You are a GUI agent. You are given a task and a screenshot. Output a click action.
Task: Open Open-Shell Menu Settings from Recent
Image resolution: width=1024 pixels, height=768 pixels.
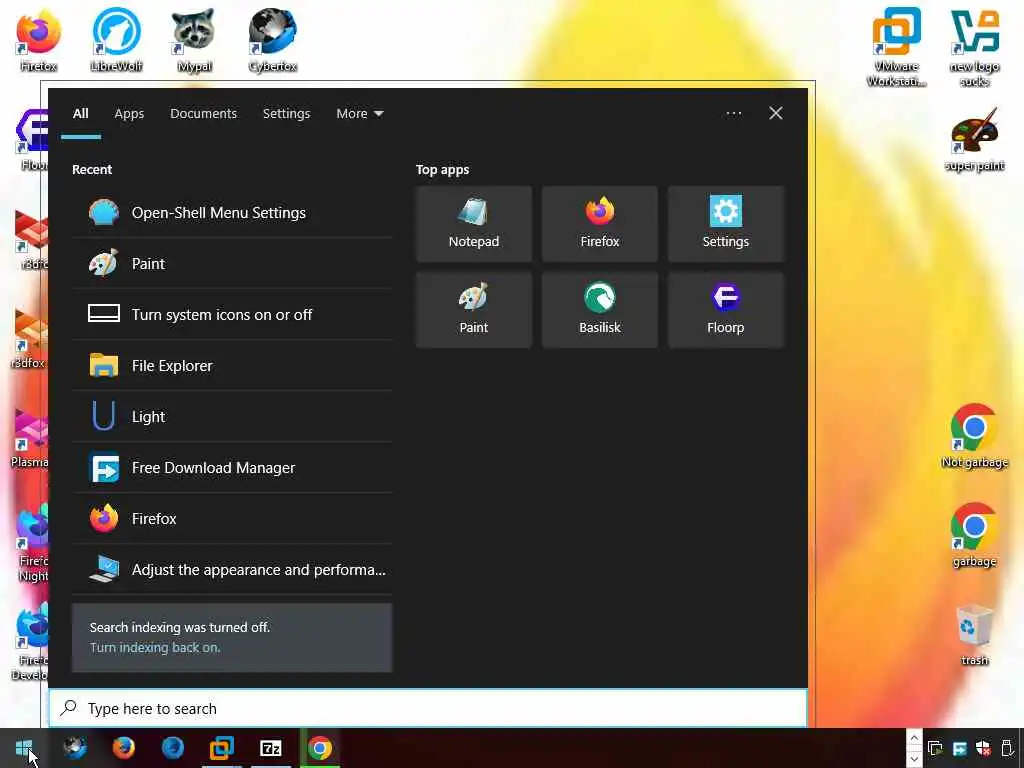[x=232, y=213]
